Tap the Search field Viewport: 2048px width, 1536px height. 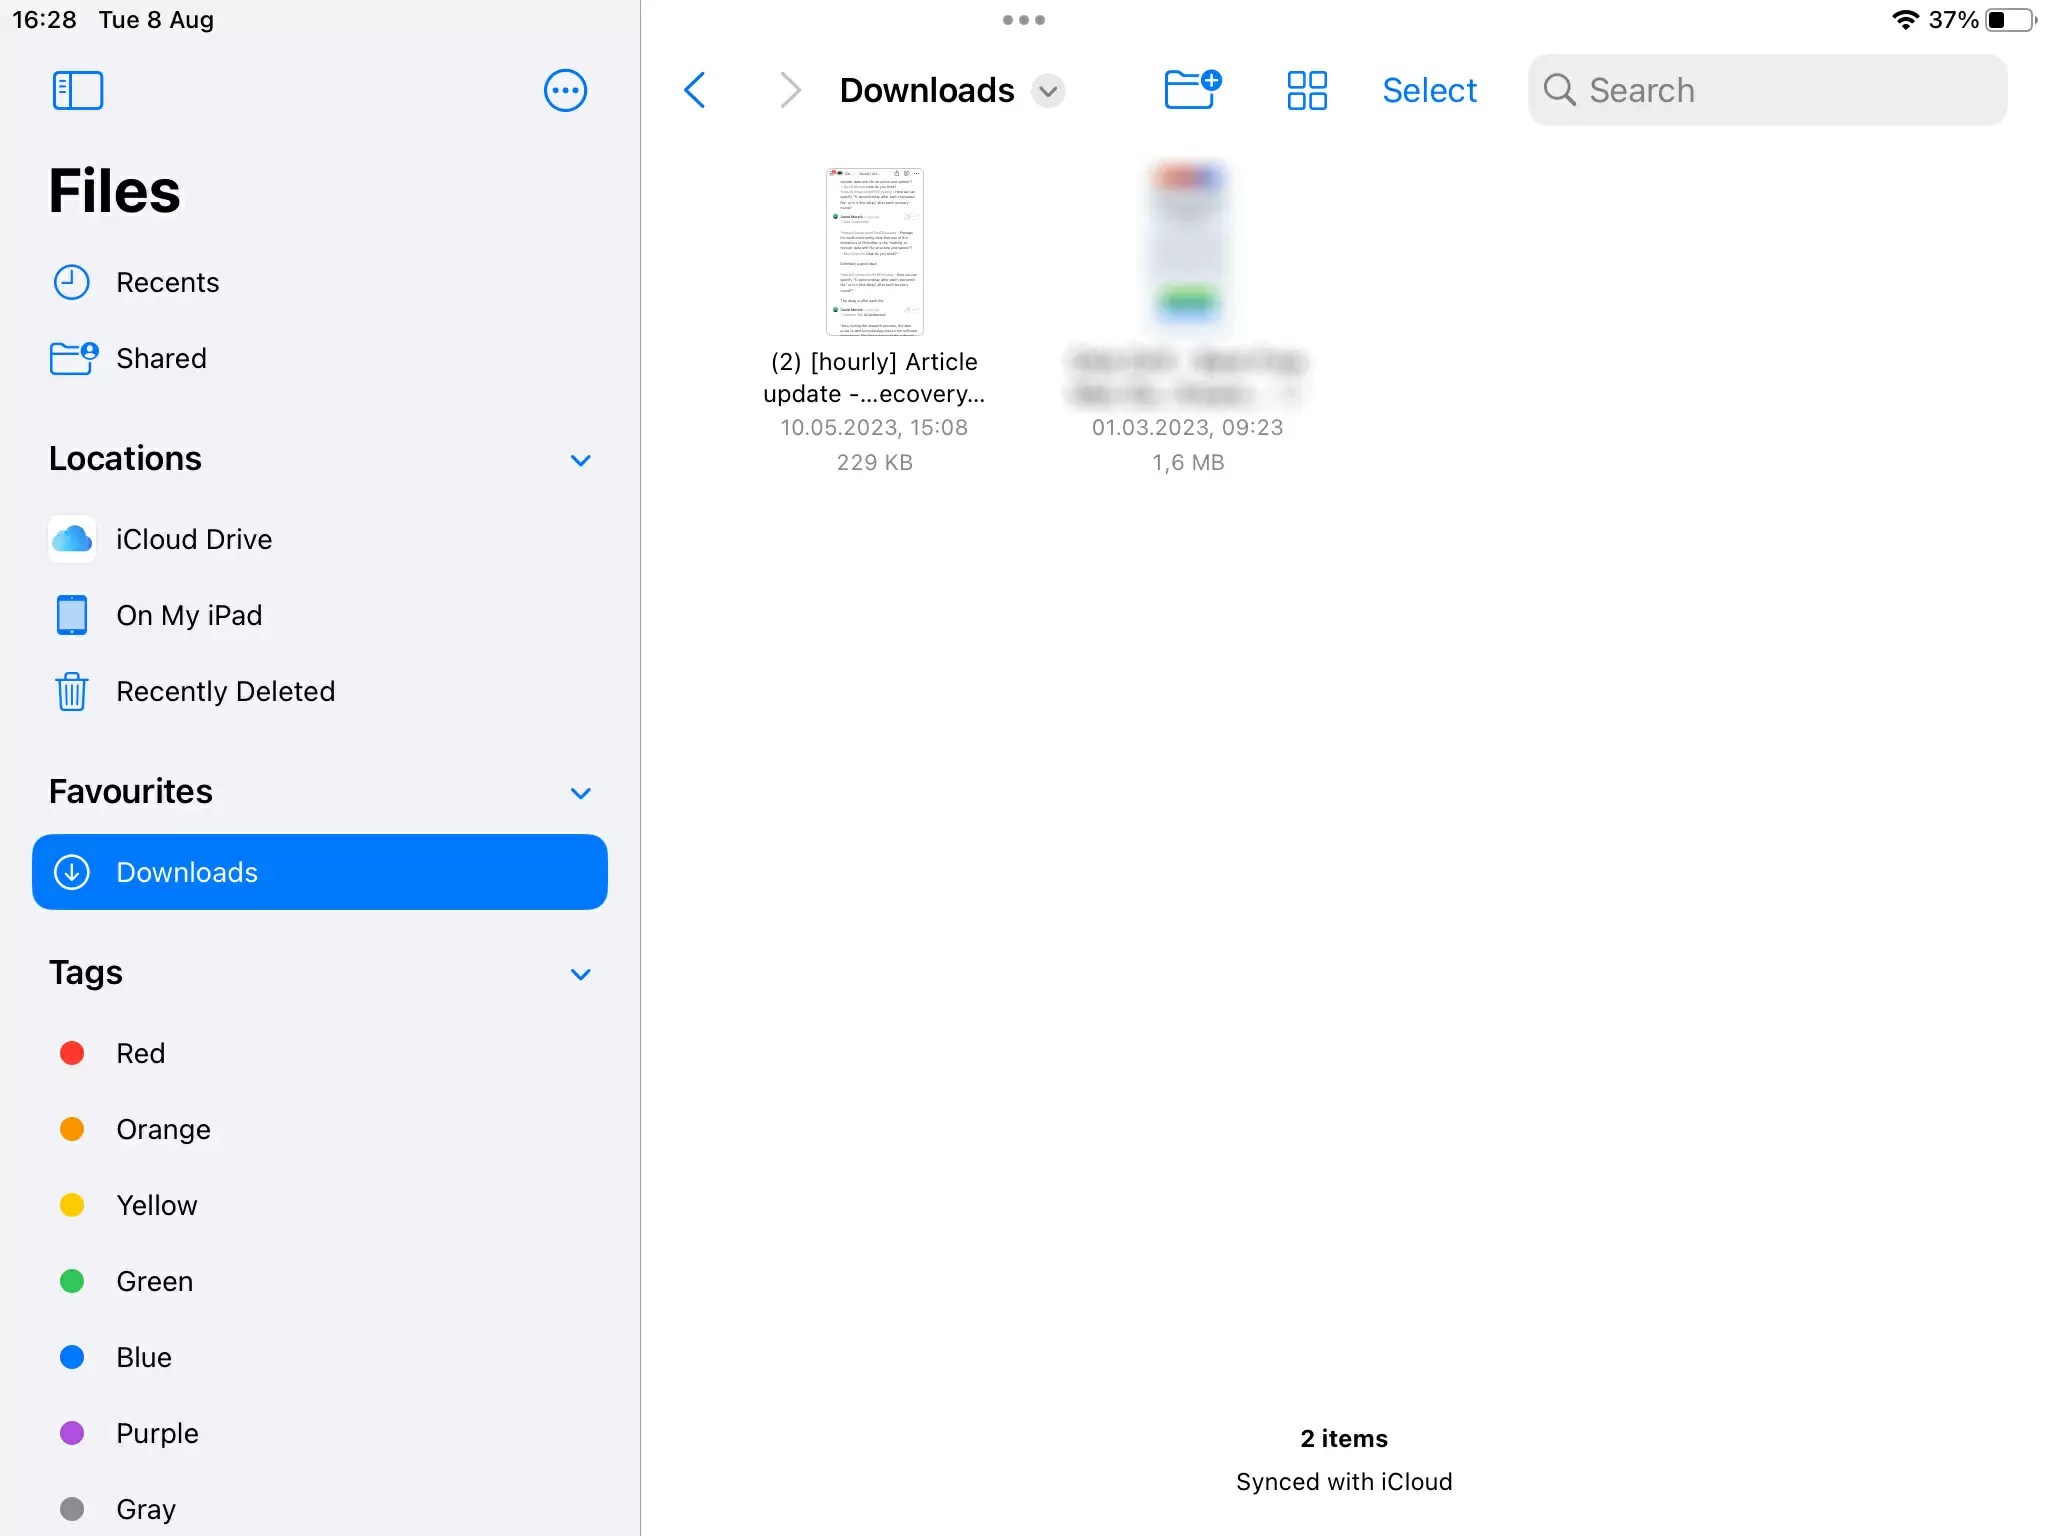[1765, 90]
